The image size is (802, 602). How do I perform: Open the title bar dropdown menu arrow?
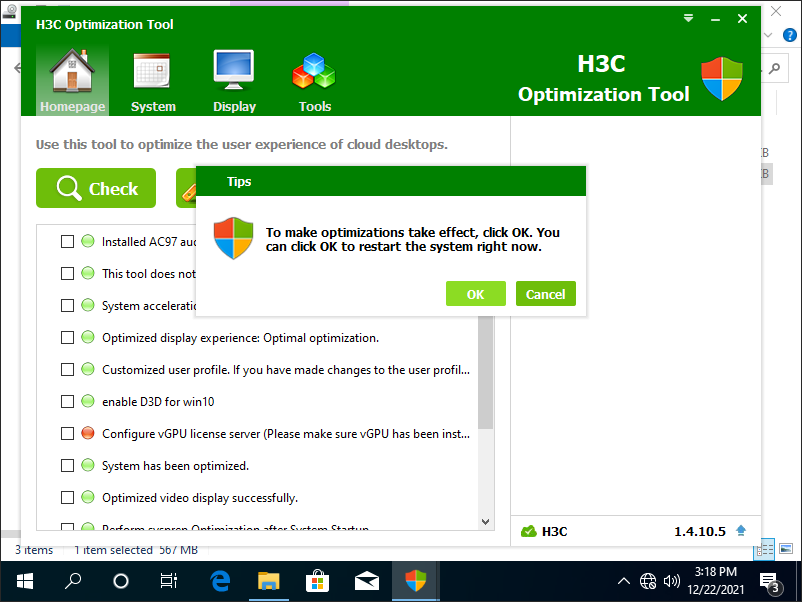688,18
